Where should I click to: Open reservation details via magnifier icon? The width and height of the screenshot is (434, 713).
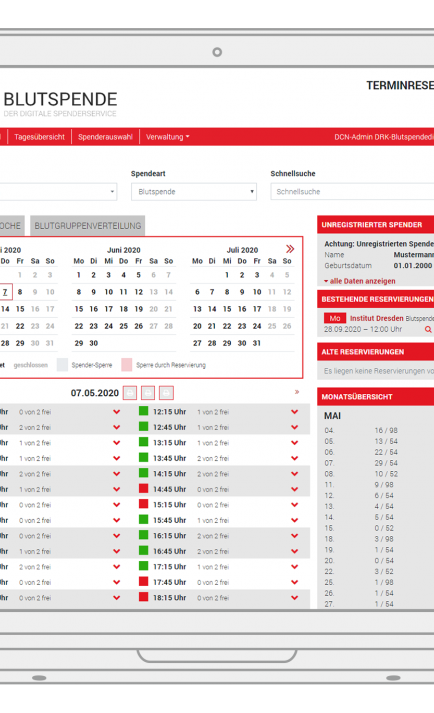428,329
